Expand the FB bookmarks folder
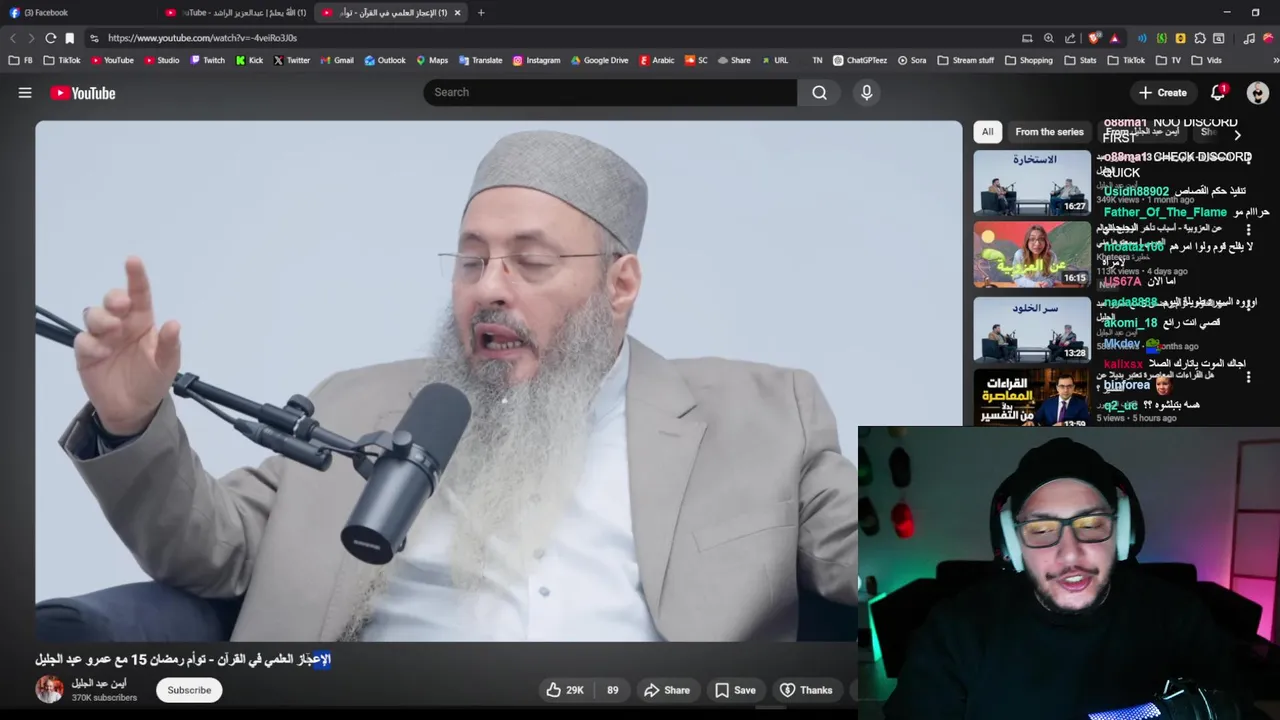The image size is (1280, 720). 21,60
